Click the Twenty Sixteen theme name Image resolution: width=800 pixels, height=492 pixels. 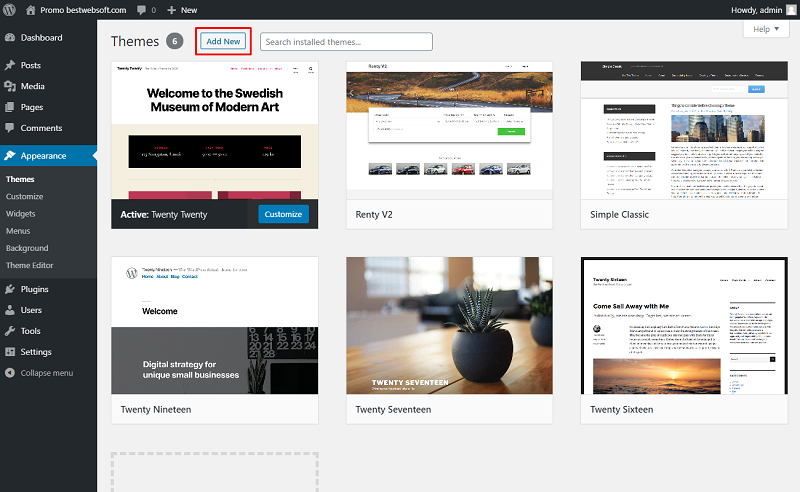click(621, 409)
